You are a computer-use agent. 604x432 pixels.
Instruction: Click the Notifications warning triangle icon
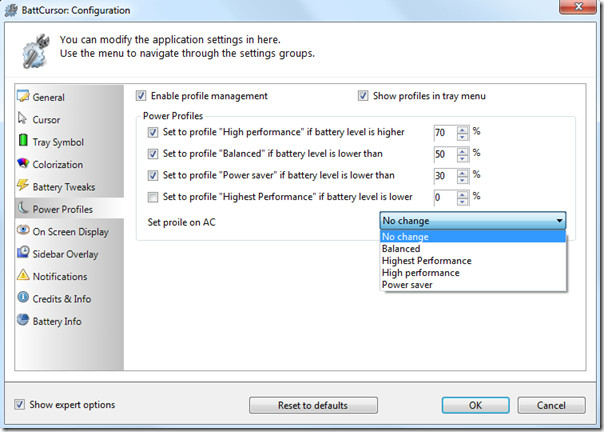tap(23, 275)
